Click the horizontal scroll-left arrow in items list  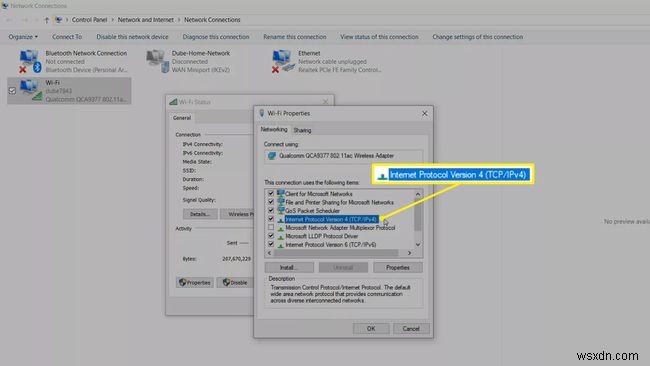269,253
